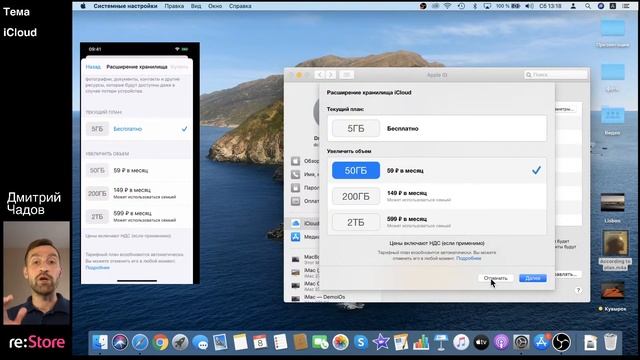Go back with the left chevron in Apple ID window
This screenshot has width=640, height=360.
(x=320, y=75)
